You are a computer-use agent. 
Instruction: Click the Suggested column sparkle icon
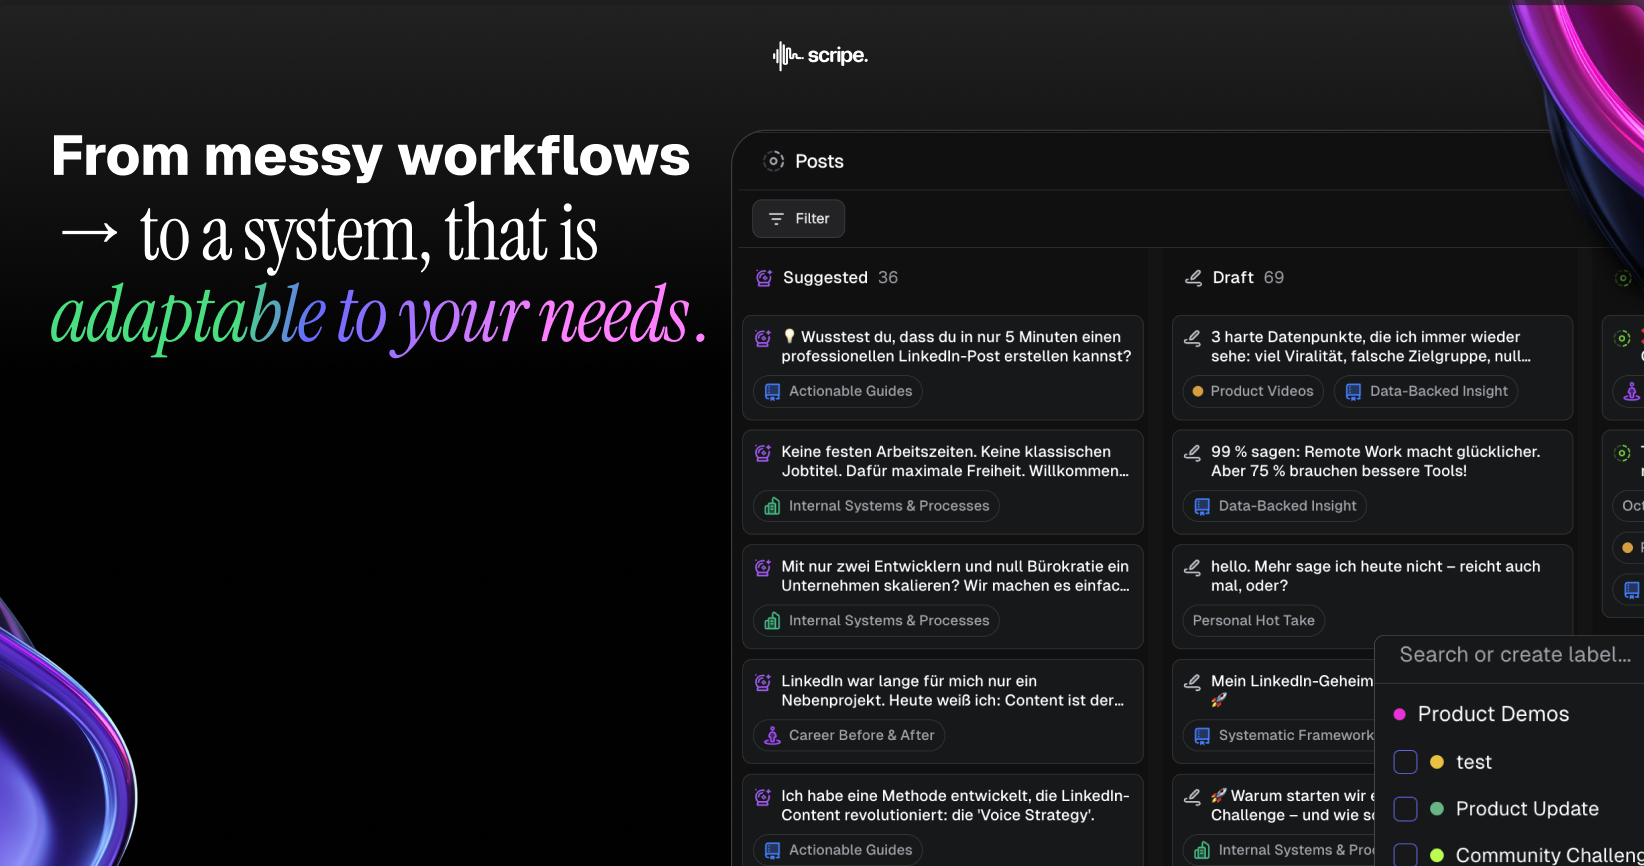pyautogui.click(x=764, y=278)
